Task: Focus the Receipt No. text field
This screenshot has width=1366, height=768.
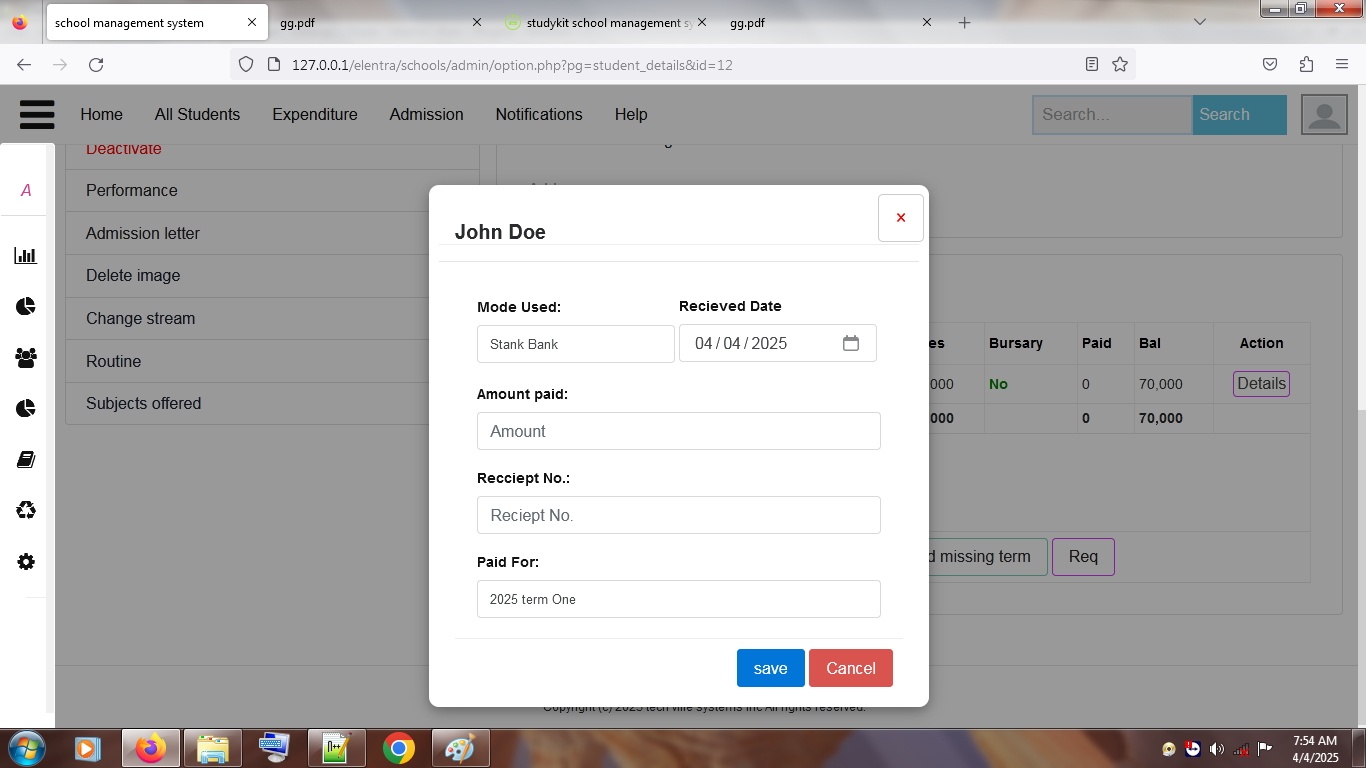Action: [678, 515]
